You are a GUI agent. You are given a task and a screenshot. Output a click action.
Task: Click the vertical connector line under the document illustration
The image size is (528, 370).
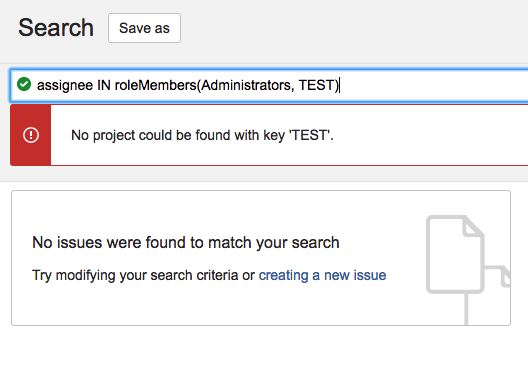click(466, 309)
